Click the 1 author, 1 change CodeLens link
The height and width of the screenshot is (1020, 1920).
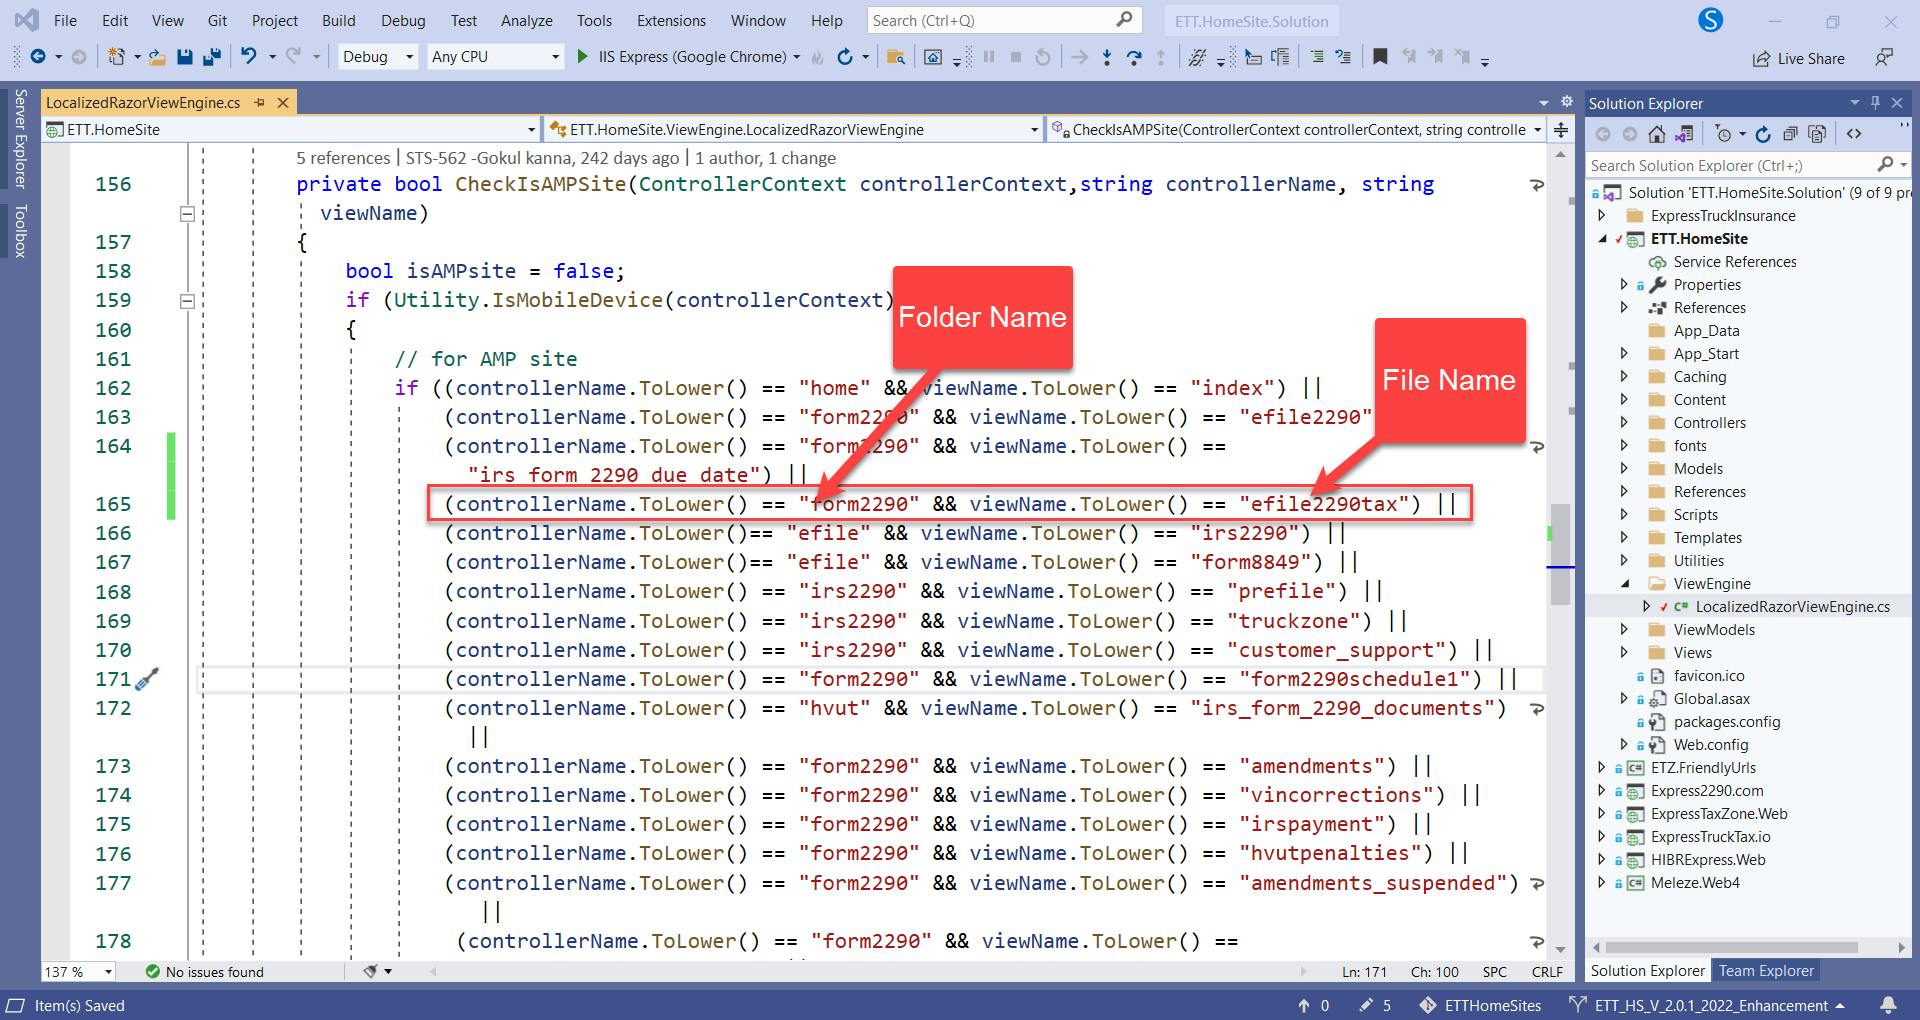click(765, 158)
